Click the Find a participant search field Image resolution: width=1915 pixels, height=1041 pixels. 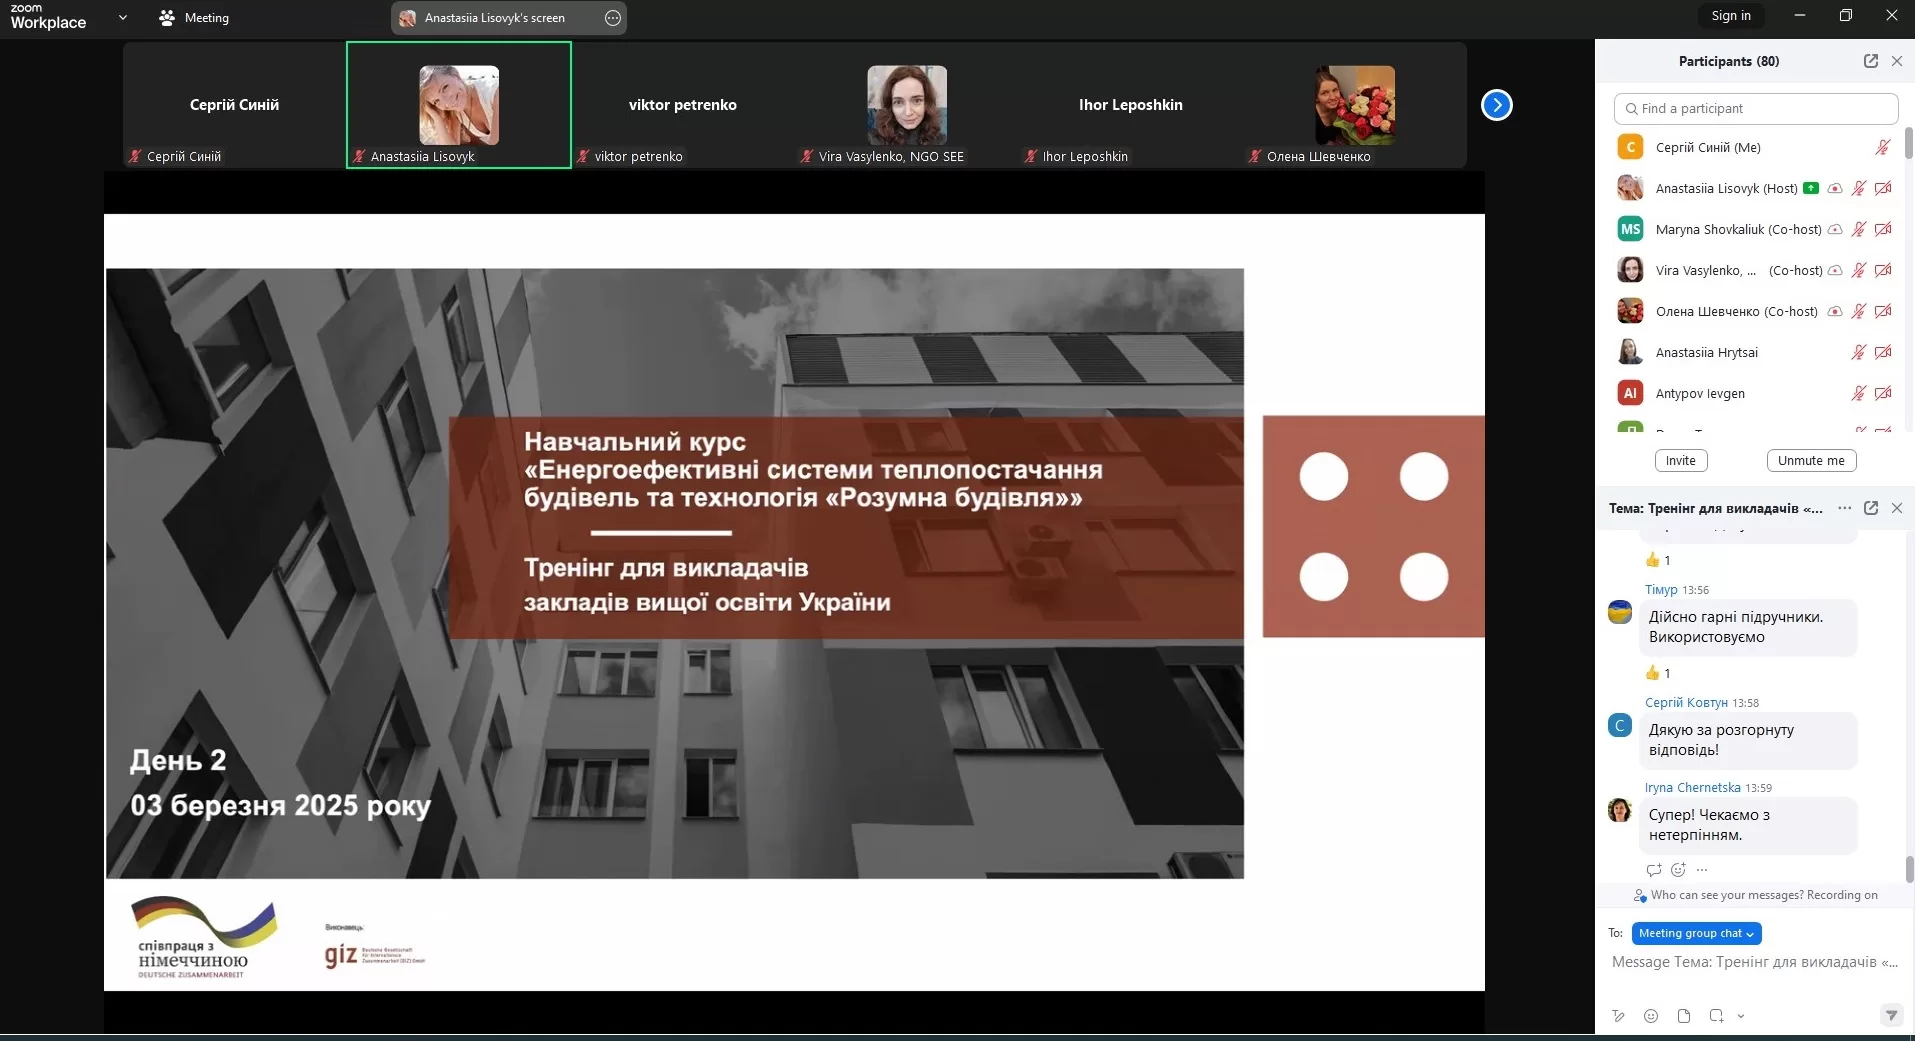(x=1755, y=108)
